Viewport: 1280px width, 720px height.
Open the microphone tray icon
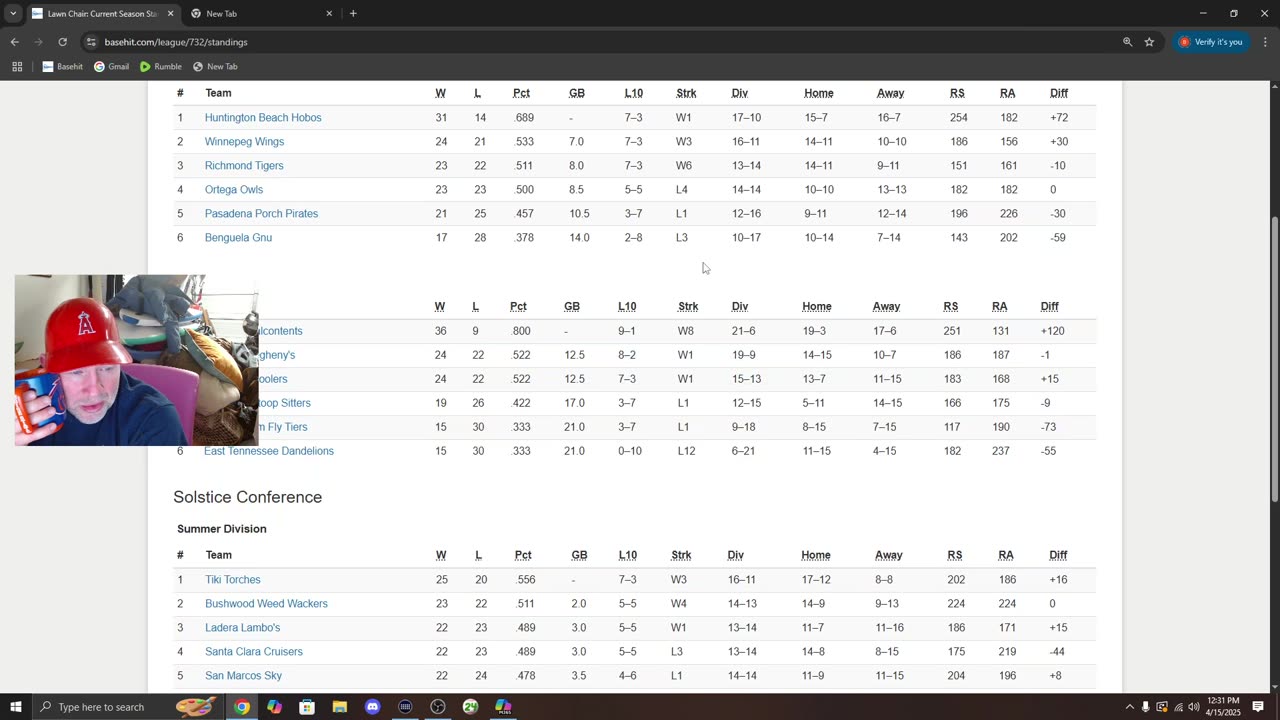pyautogui.click(x=1146, y=707)
